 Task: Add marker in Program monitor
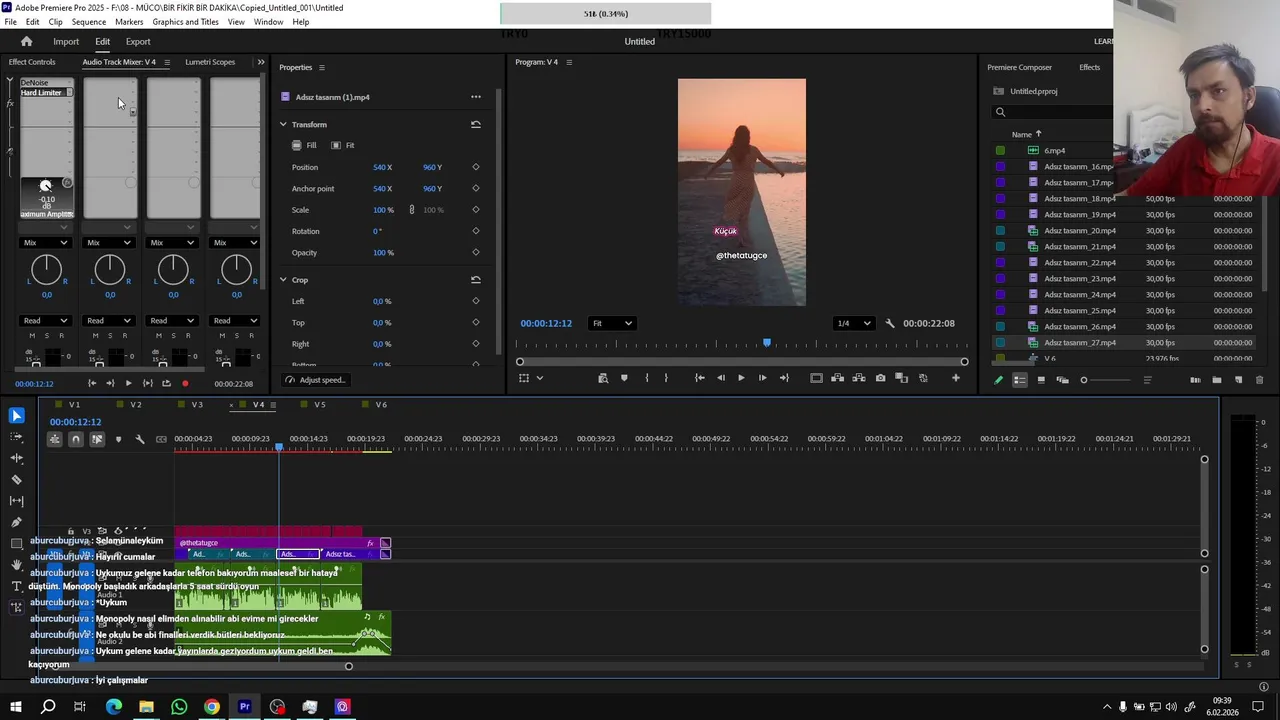(624, 378)
